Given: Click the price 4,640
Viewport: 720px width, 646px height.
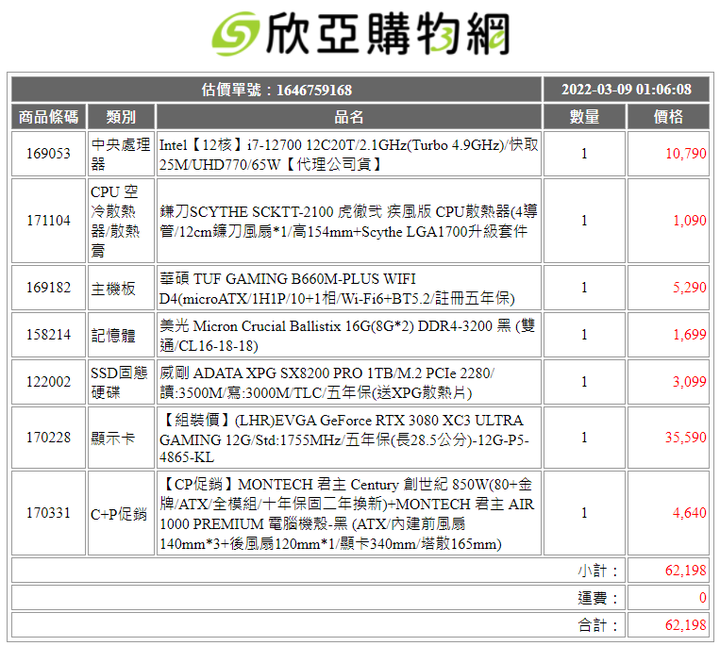Looking at the screenshot, I should coord(690,513).
